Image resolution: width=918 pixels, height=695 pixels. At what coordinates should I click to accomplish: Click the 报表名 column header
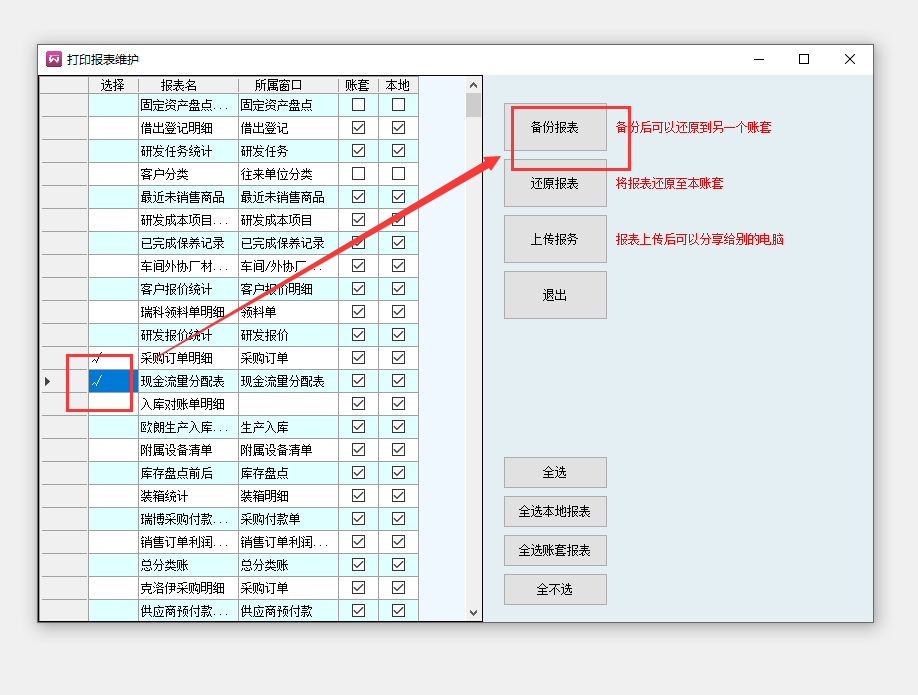click(188, 85)
